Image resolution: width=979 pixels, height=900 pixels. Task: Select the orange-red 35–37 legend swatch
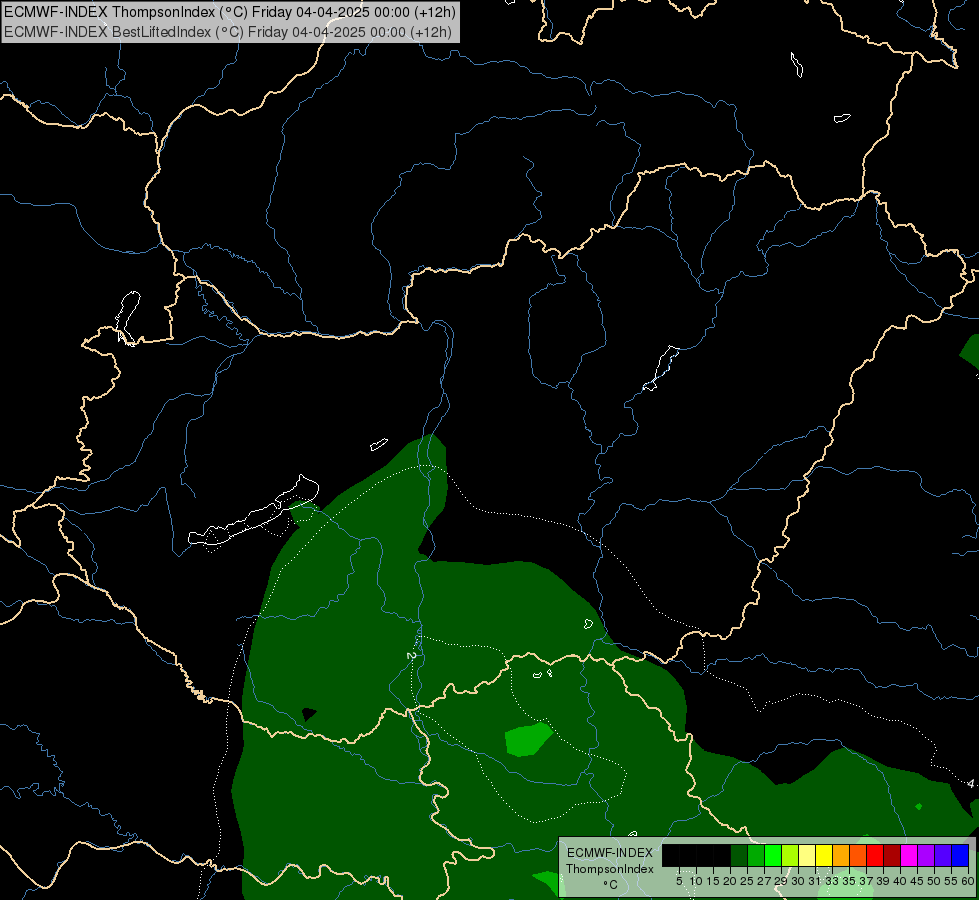(x=858, y=855)
